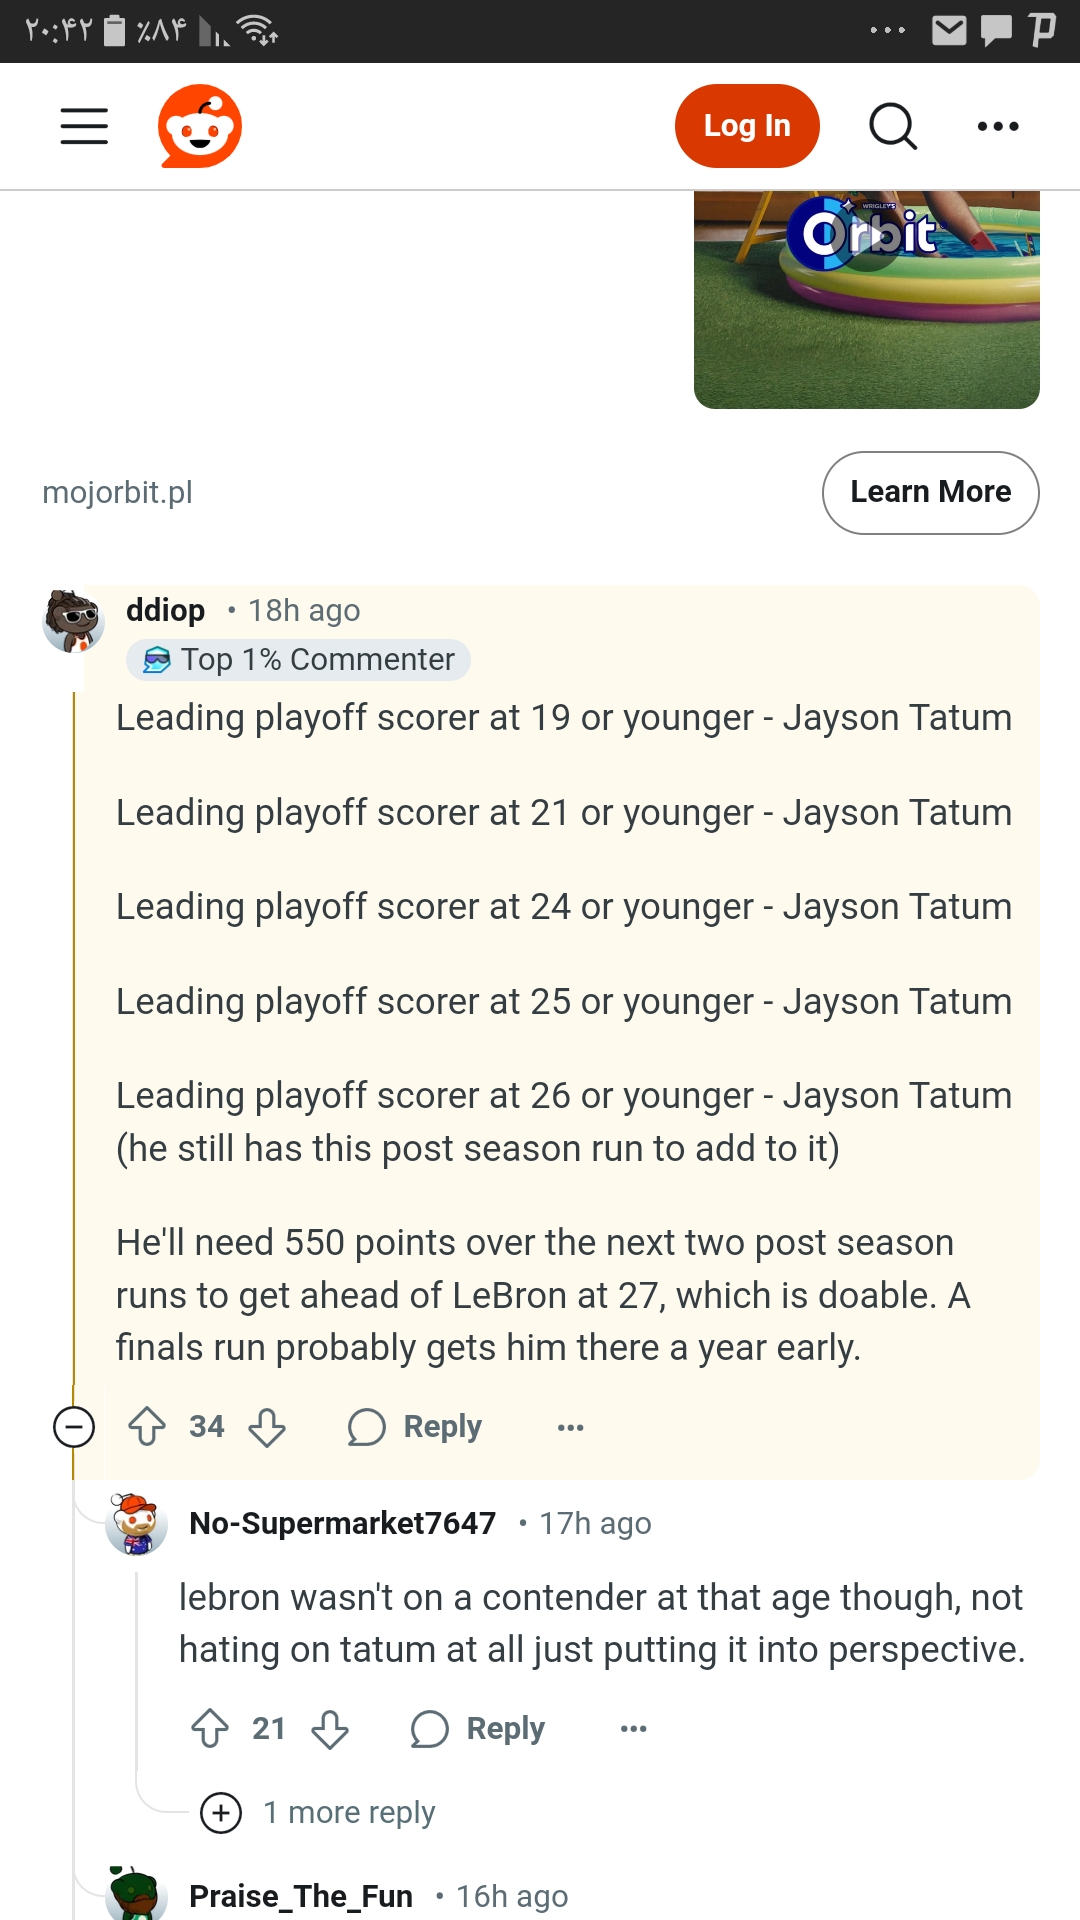The image size is (1080, 1920).
Task: Open the mojorbit.pl ad link
Action: point(118,492)
